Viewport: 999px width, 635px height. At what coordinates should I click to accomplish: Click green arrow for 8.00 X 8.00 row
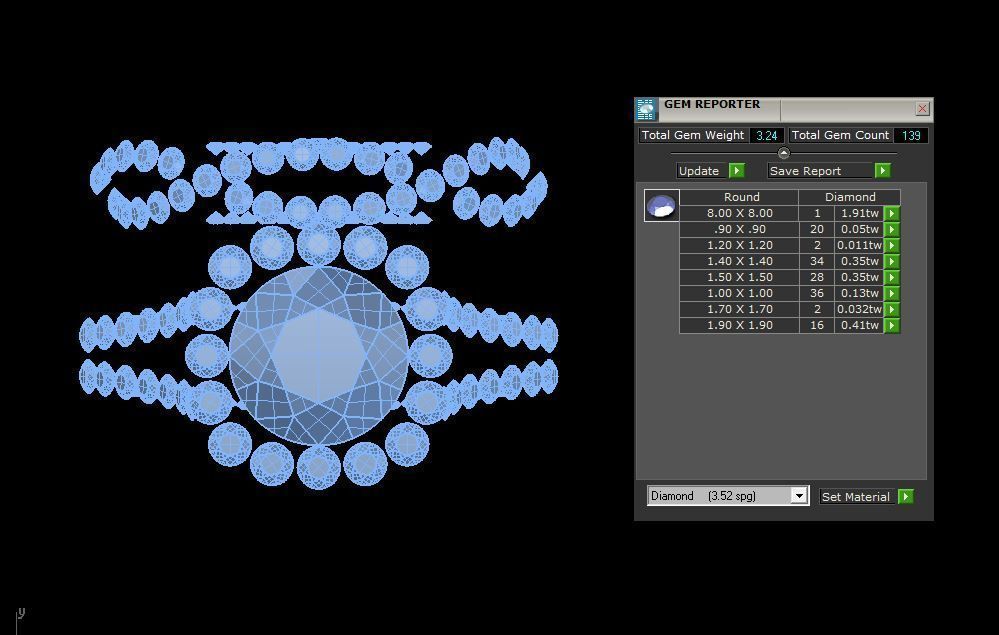892,213
